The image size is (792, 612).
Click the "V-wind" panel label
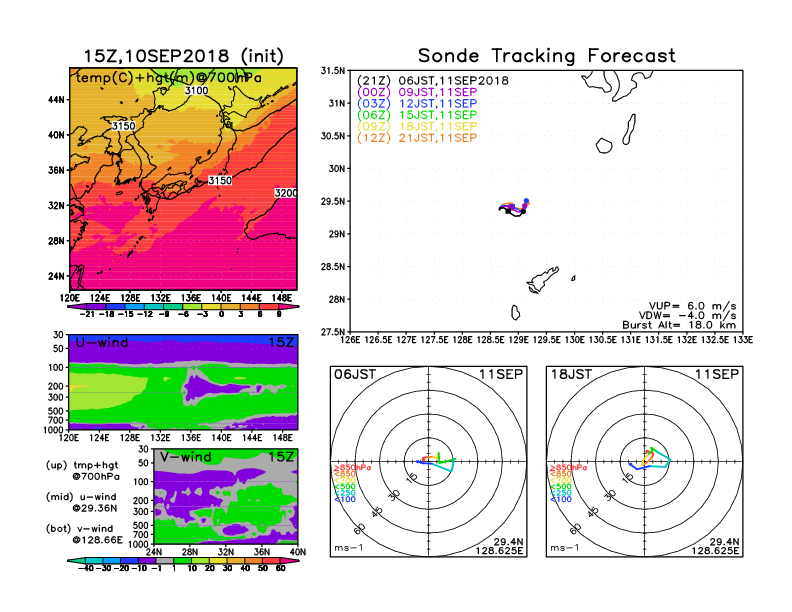(x=185, y=457)
